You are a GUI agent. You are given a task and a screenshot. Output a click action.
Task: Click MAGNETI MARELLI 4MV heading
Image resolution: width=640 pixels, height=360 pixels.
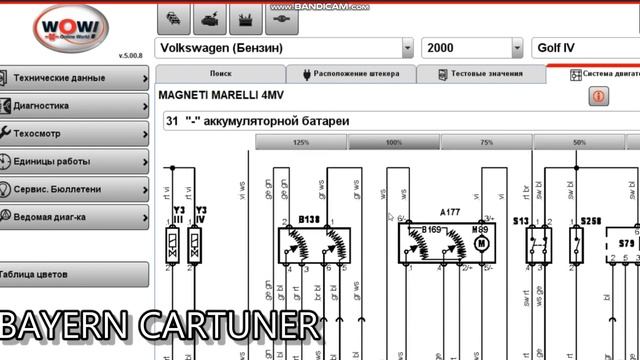221,96
